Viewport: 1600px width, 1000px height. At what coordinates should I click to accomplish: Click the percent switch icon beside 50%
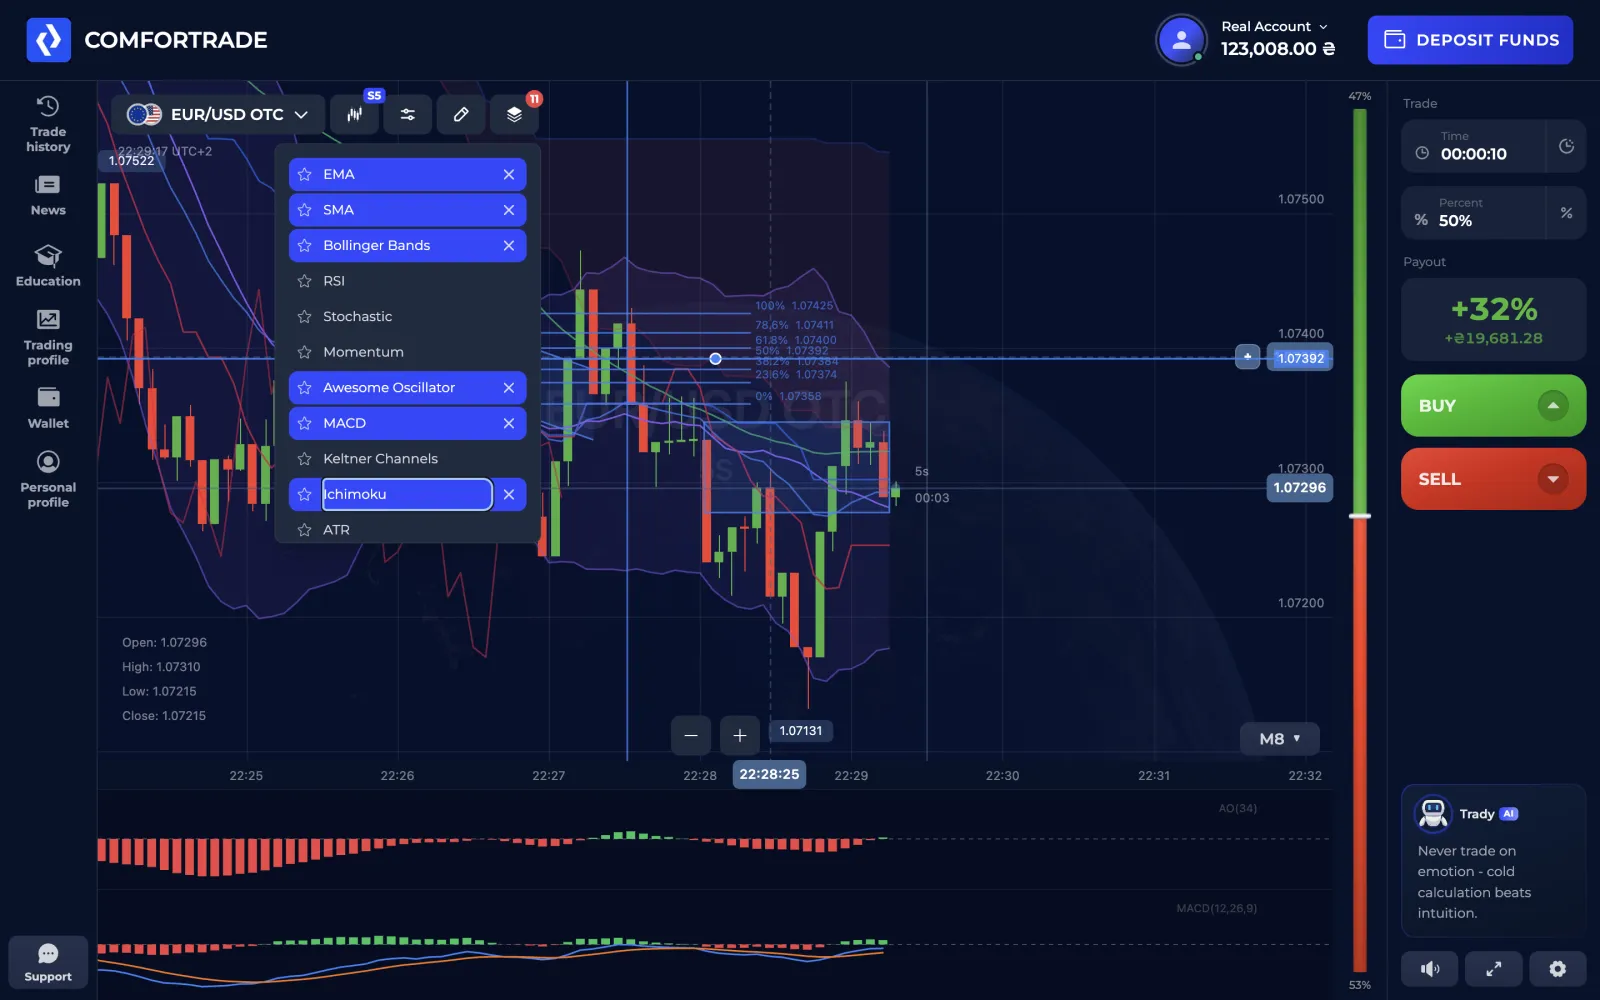(1566, 213)
